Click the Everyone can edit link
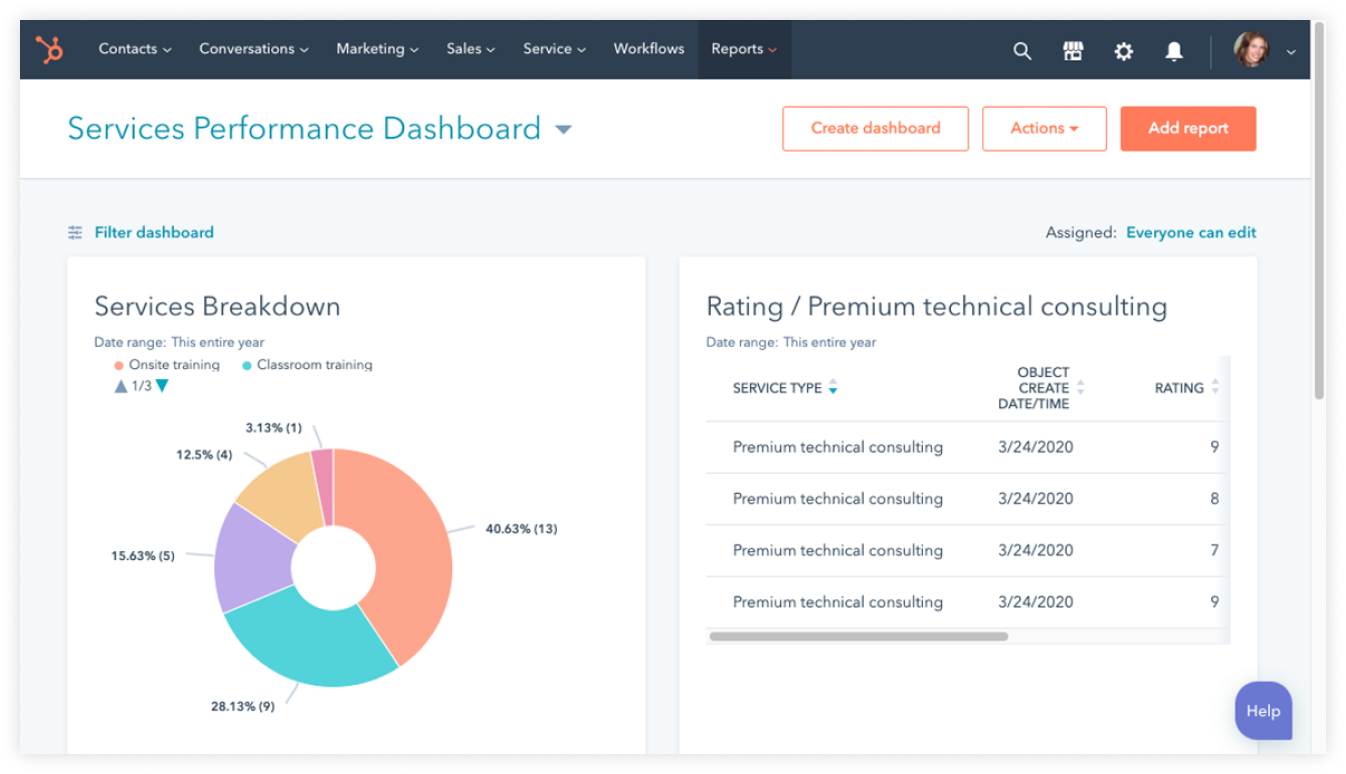 pos(1190,233)
